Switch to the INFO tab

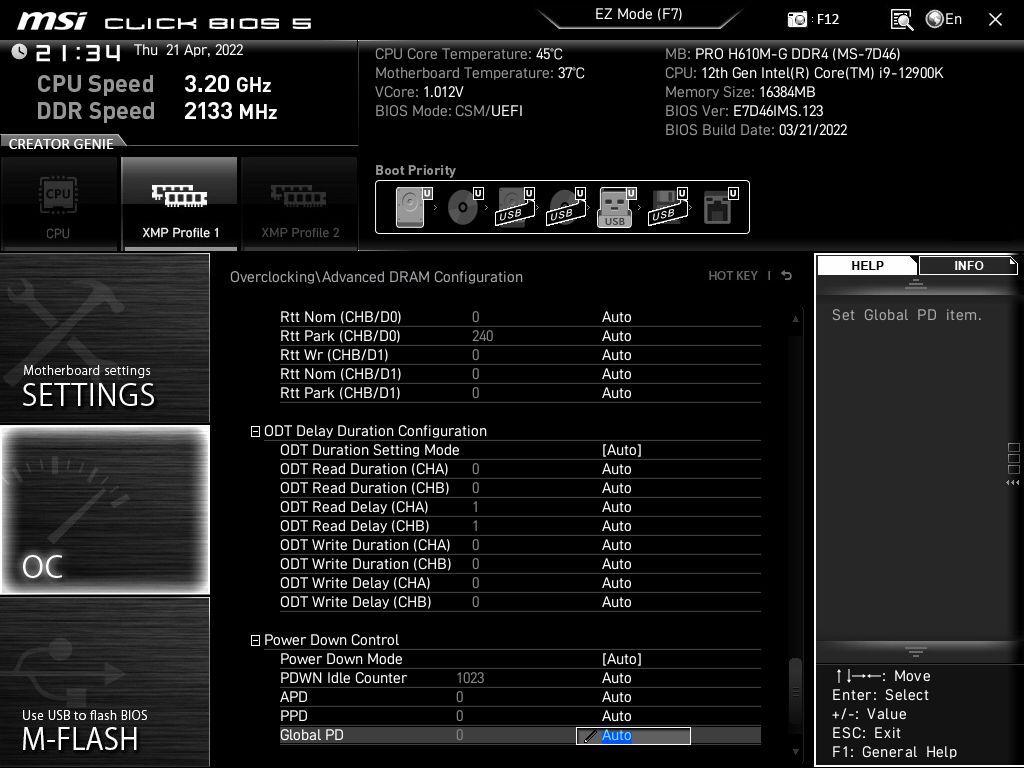(x=968, y=265)
